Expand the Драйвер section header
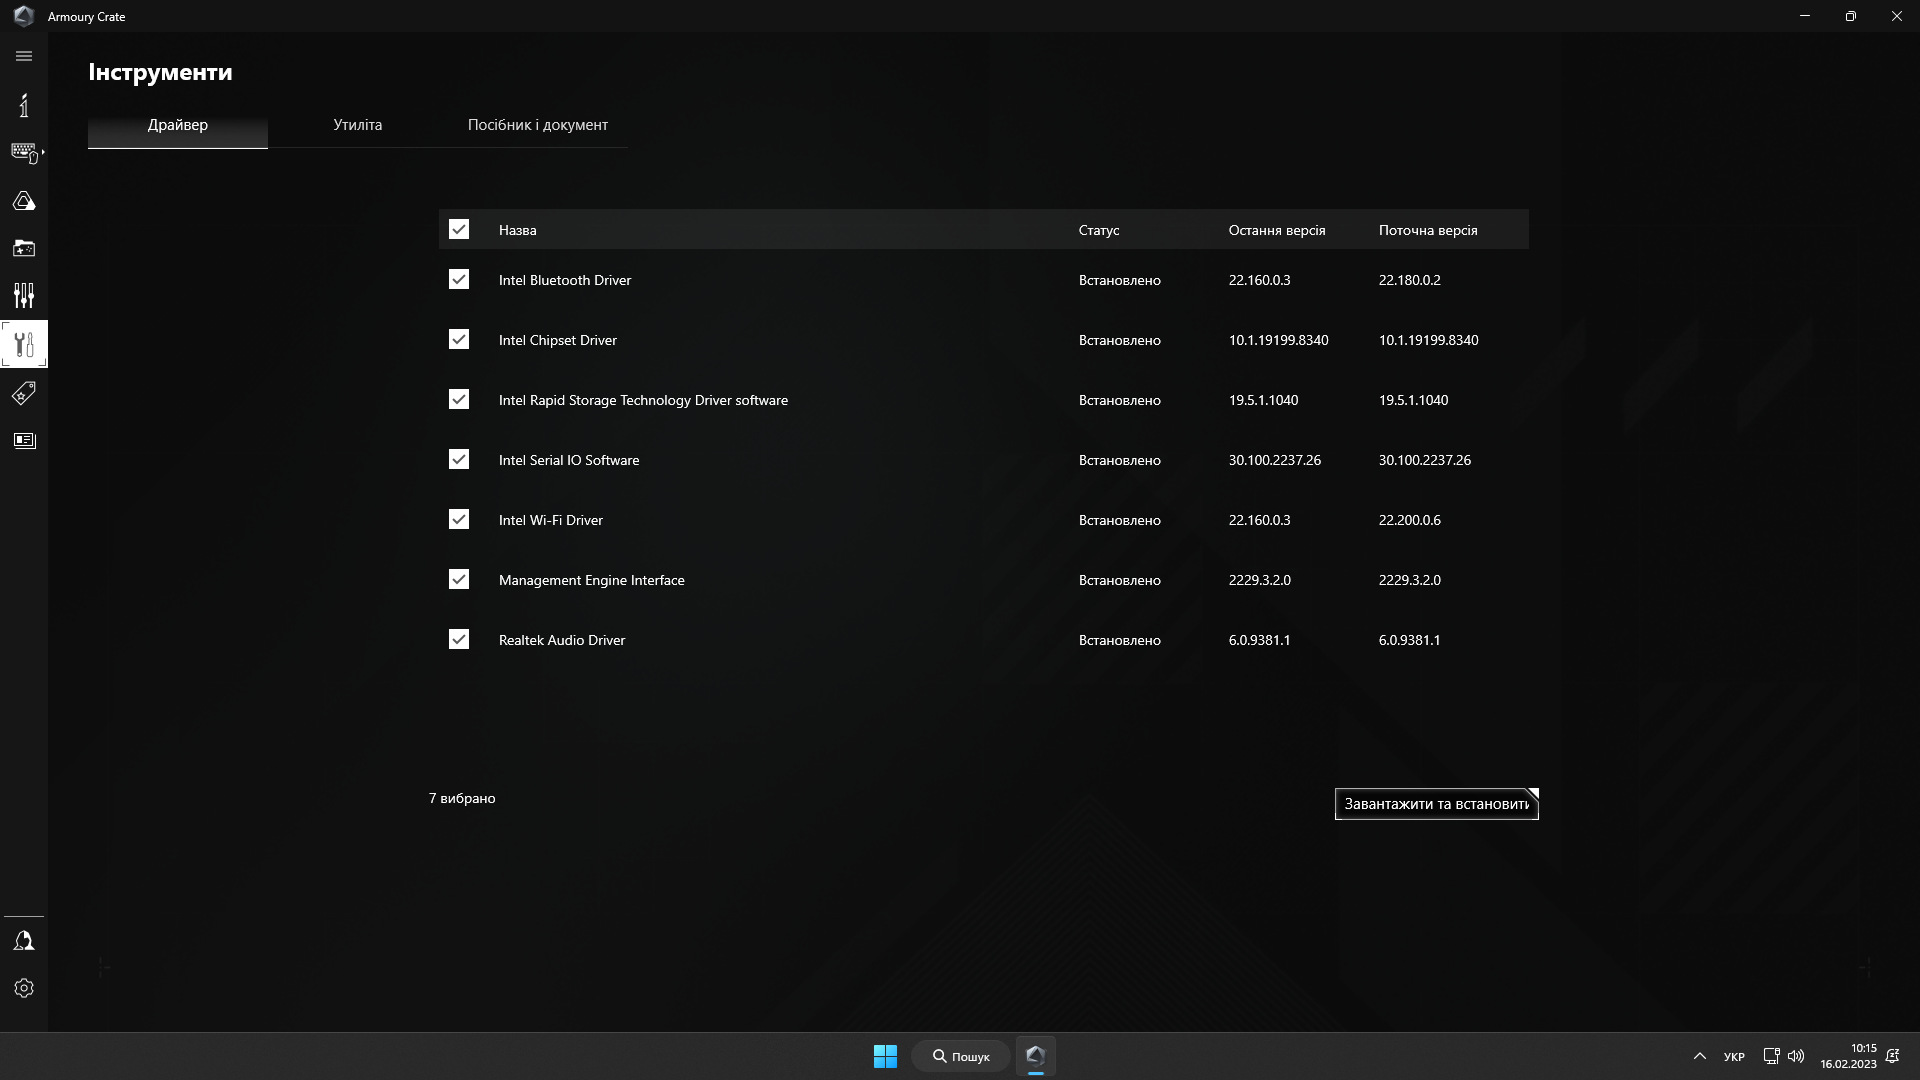 pos(177,124)
